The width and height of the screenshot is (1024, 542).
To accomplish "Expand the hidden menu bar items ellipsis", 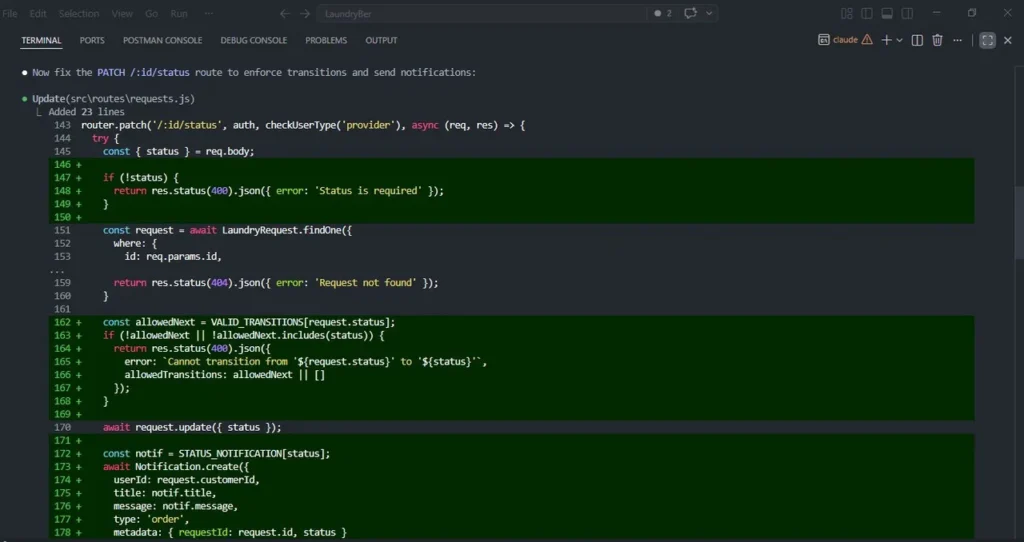I will [208, 14].
